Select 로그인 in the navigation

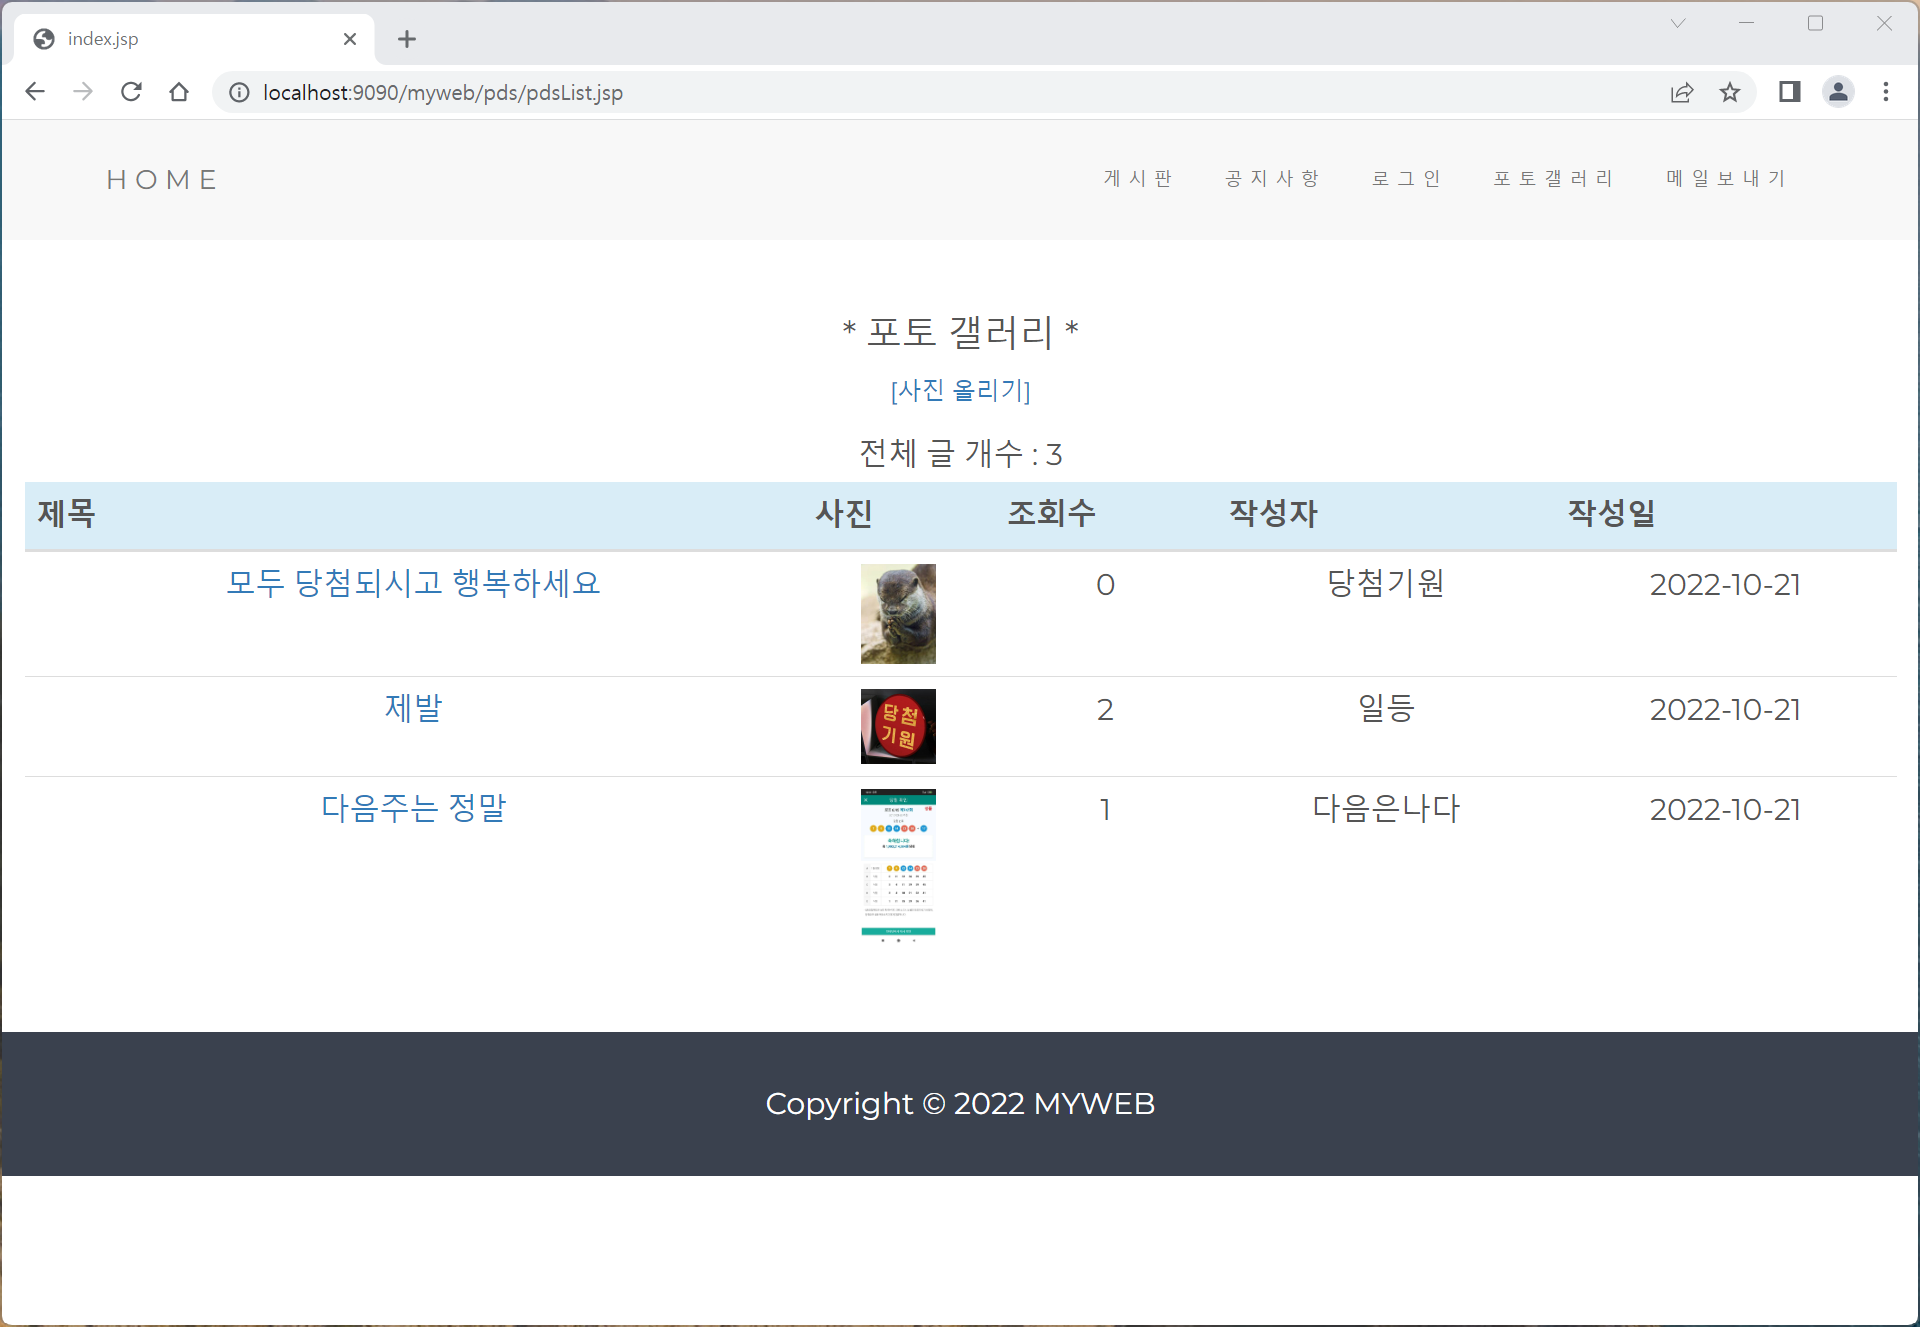point(1406,178)
